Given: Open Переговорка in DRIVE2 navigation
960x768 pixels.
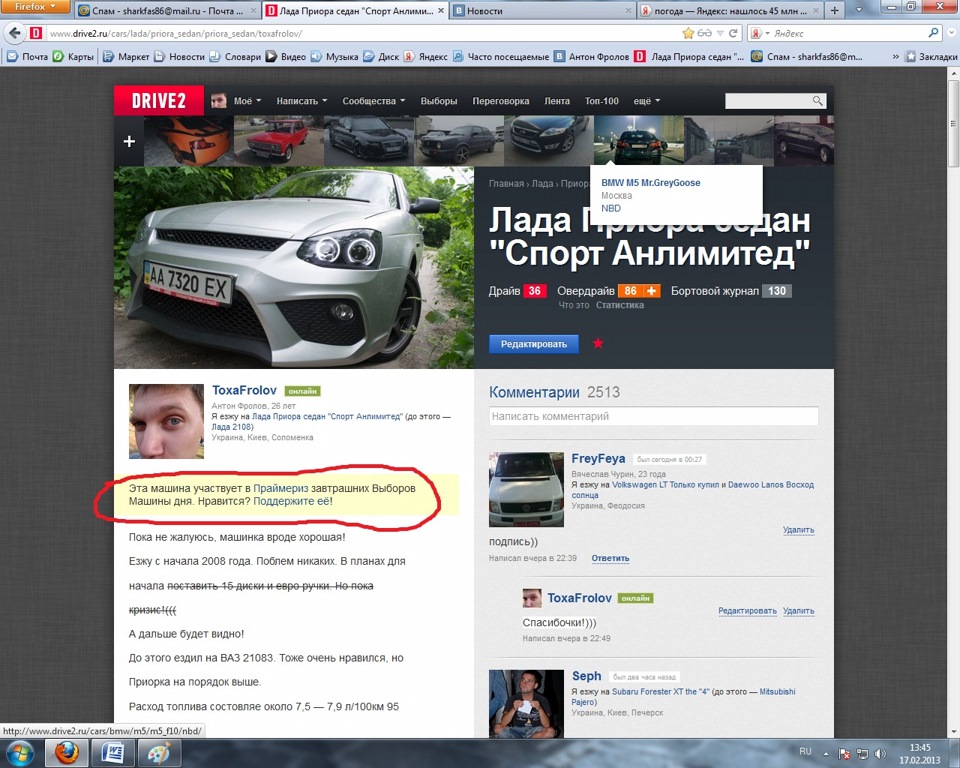Looking at the screenshot, I should coord(501,101).
